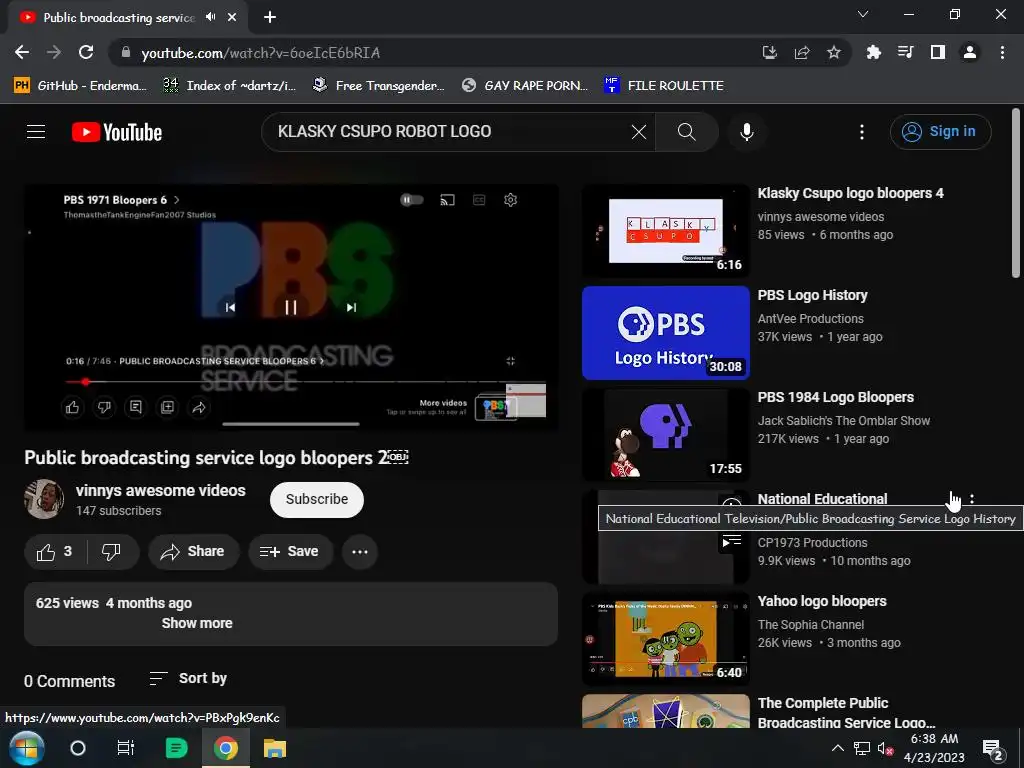The height and width of the screenshot is (768, 1024).
Task: Open the Sort by comments dropdown
Action: (x=188, y=679)
